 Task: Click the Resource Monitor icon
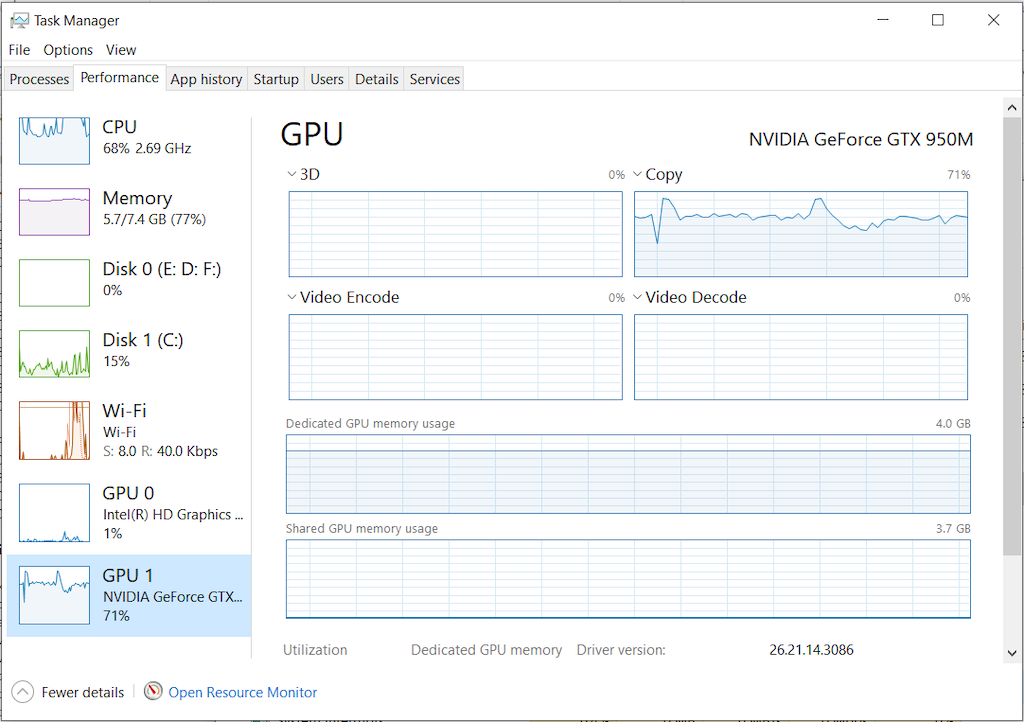pyautogui.click(x=153, y=691)
